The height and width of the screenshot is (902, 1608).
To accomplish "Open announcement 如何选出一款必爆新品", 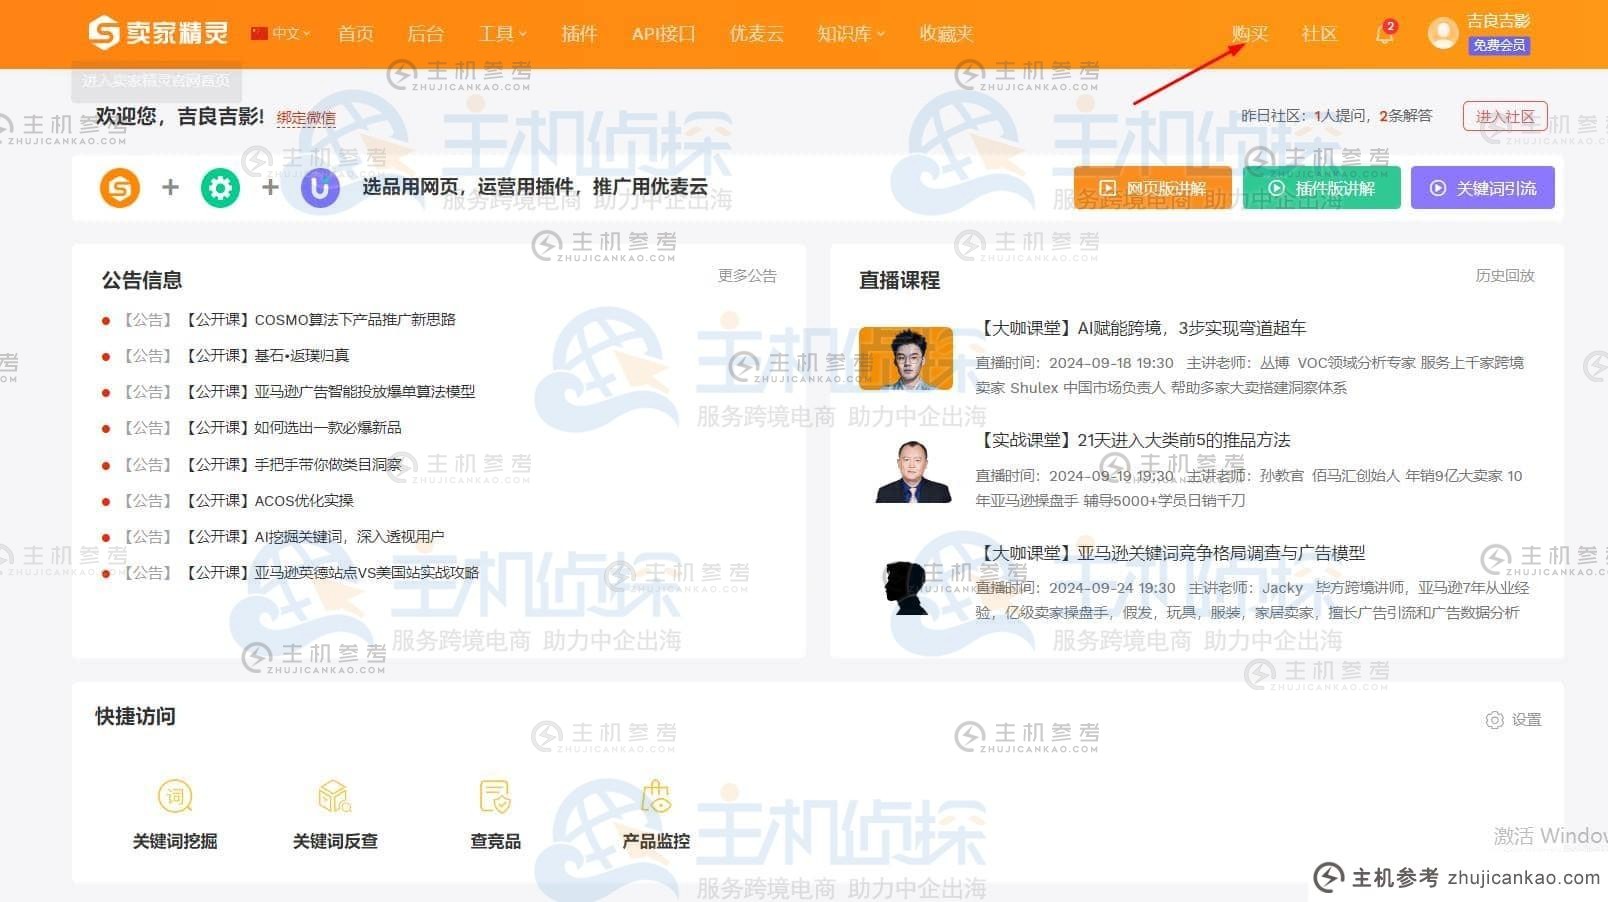I will coord(293,427).
